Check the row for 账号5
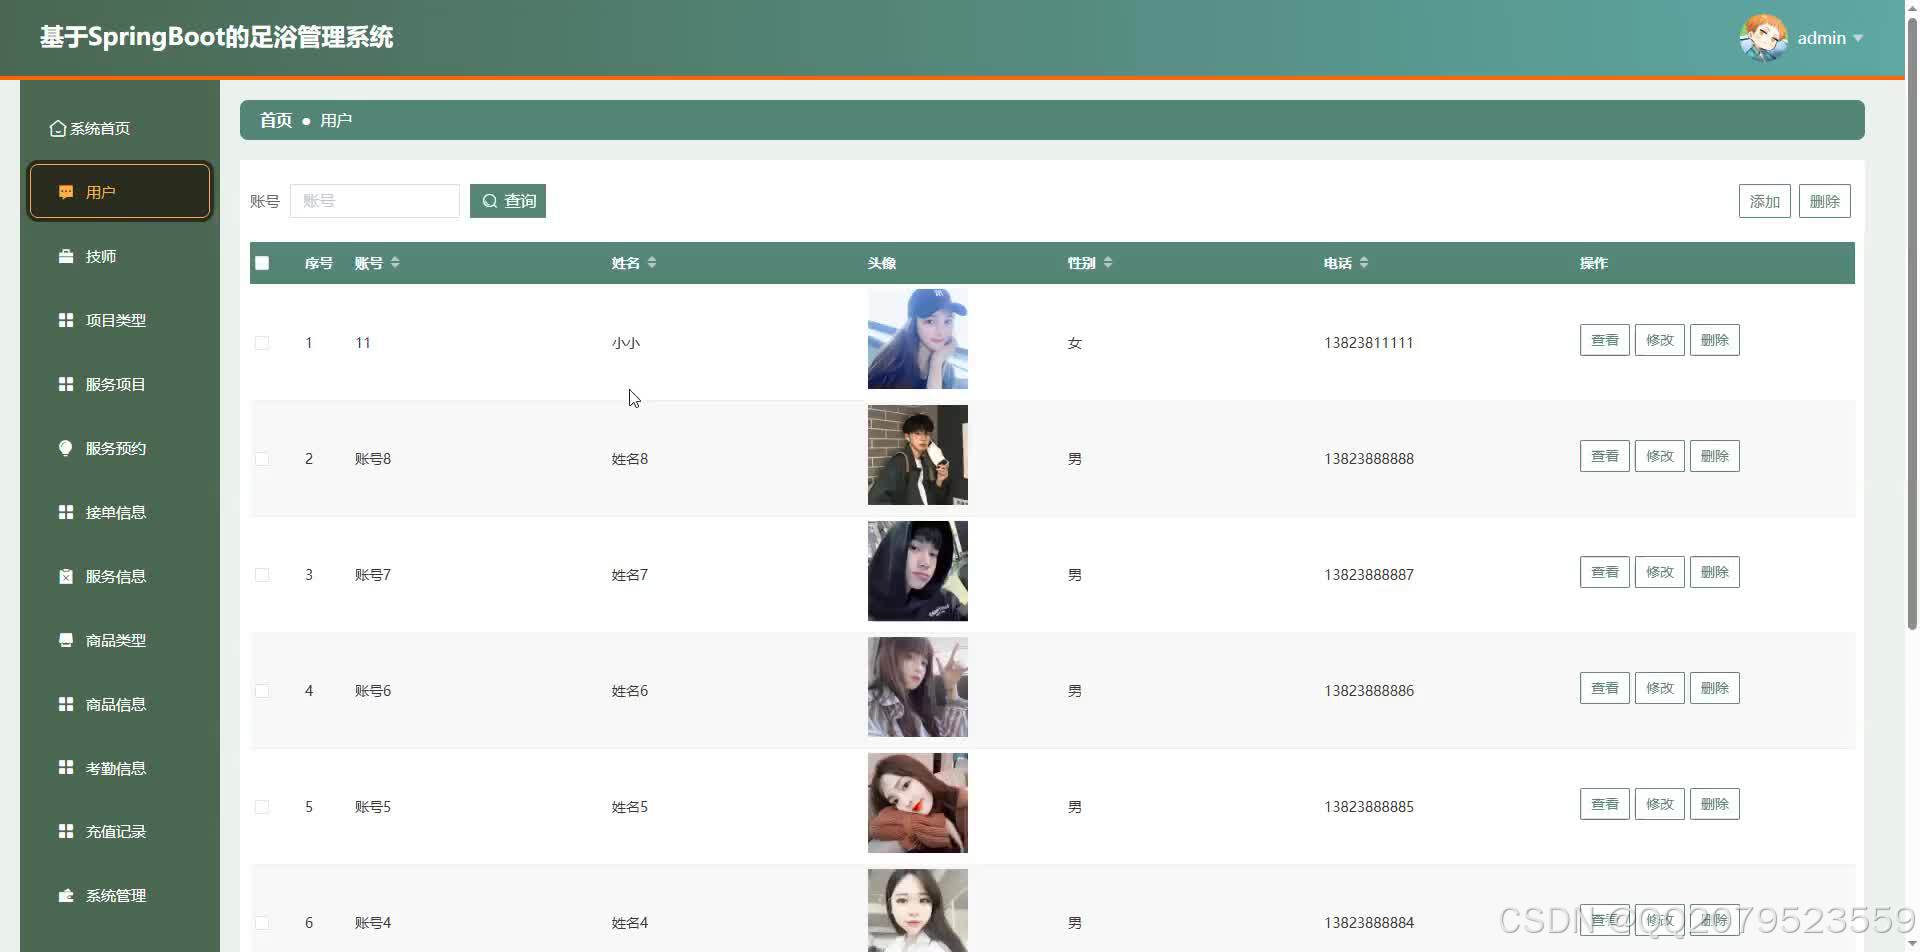The width and height of the screenshot is (1920, 952). (262, 807)
